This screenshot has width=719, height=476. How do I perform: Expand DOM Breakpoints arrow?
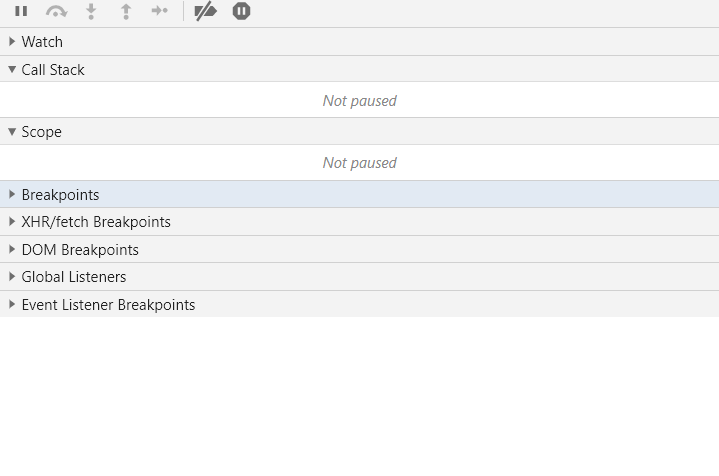coord(12,250)
